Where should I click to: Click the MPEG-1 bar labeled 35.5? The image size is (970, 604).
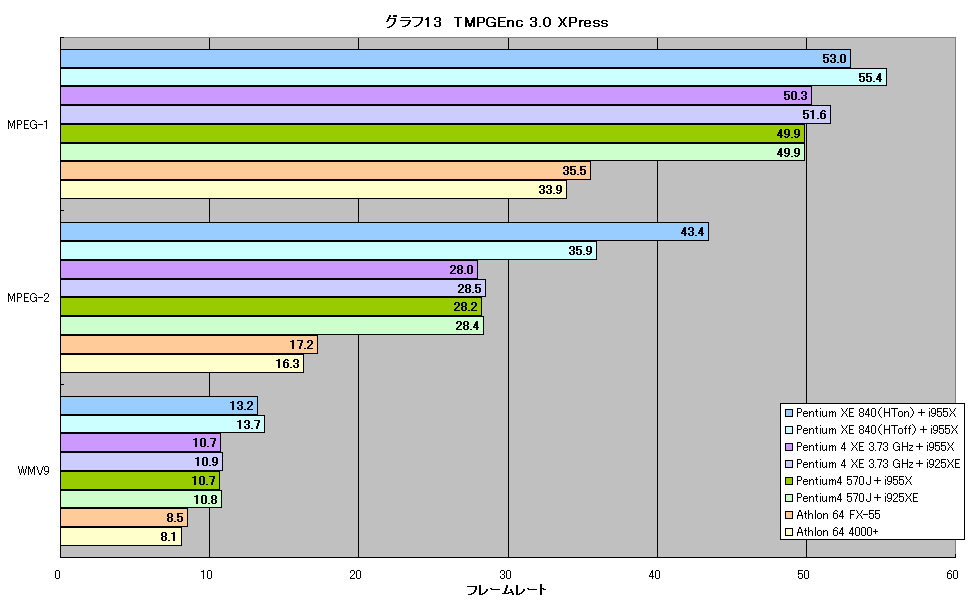pos(325,171)
